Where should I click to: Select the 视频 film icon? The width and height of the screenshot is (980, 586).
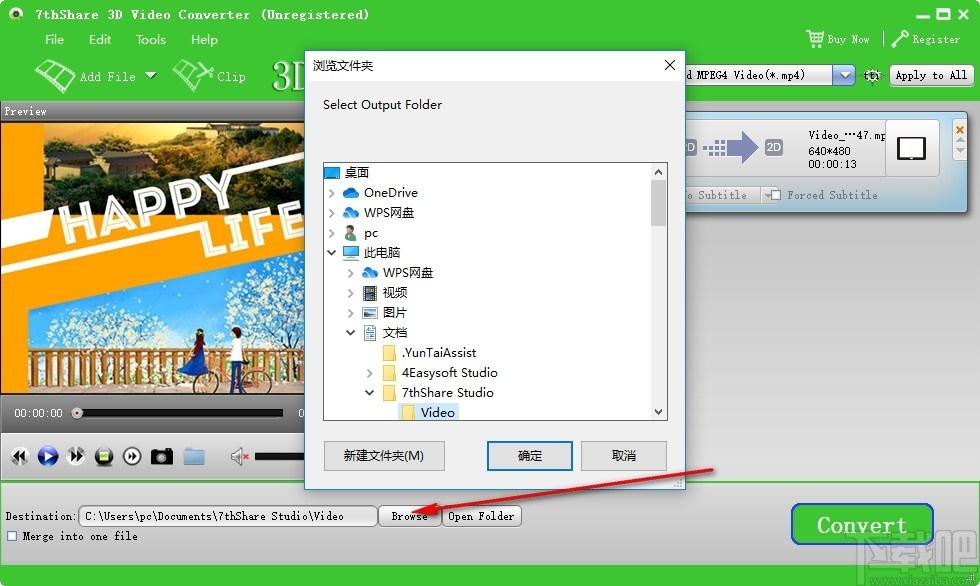[x=370, y=292]
